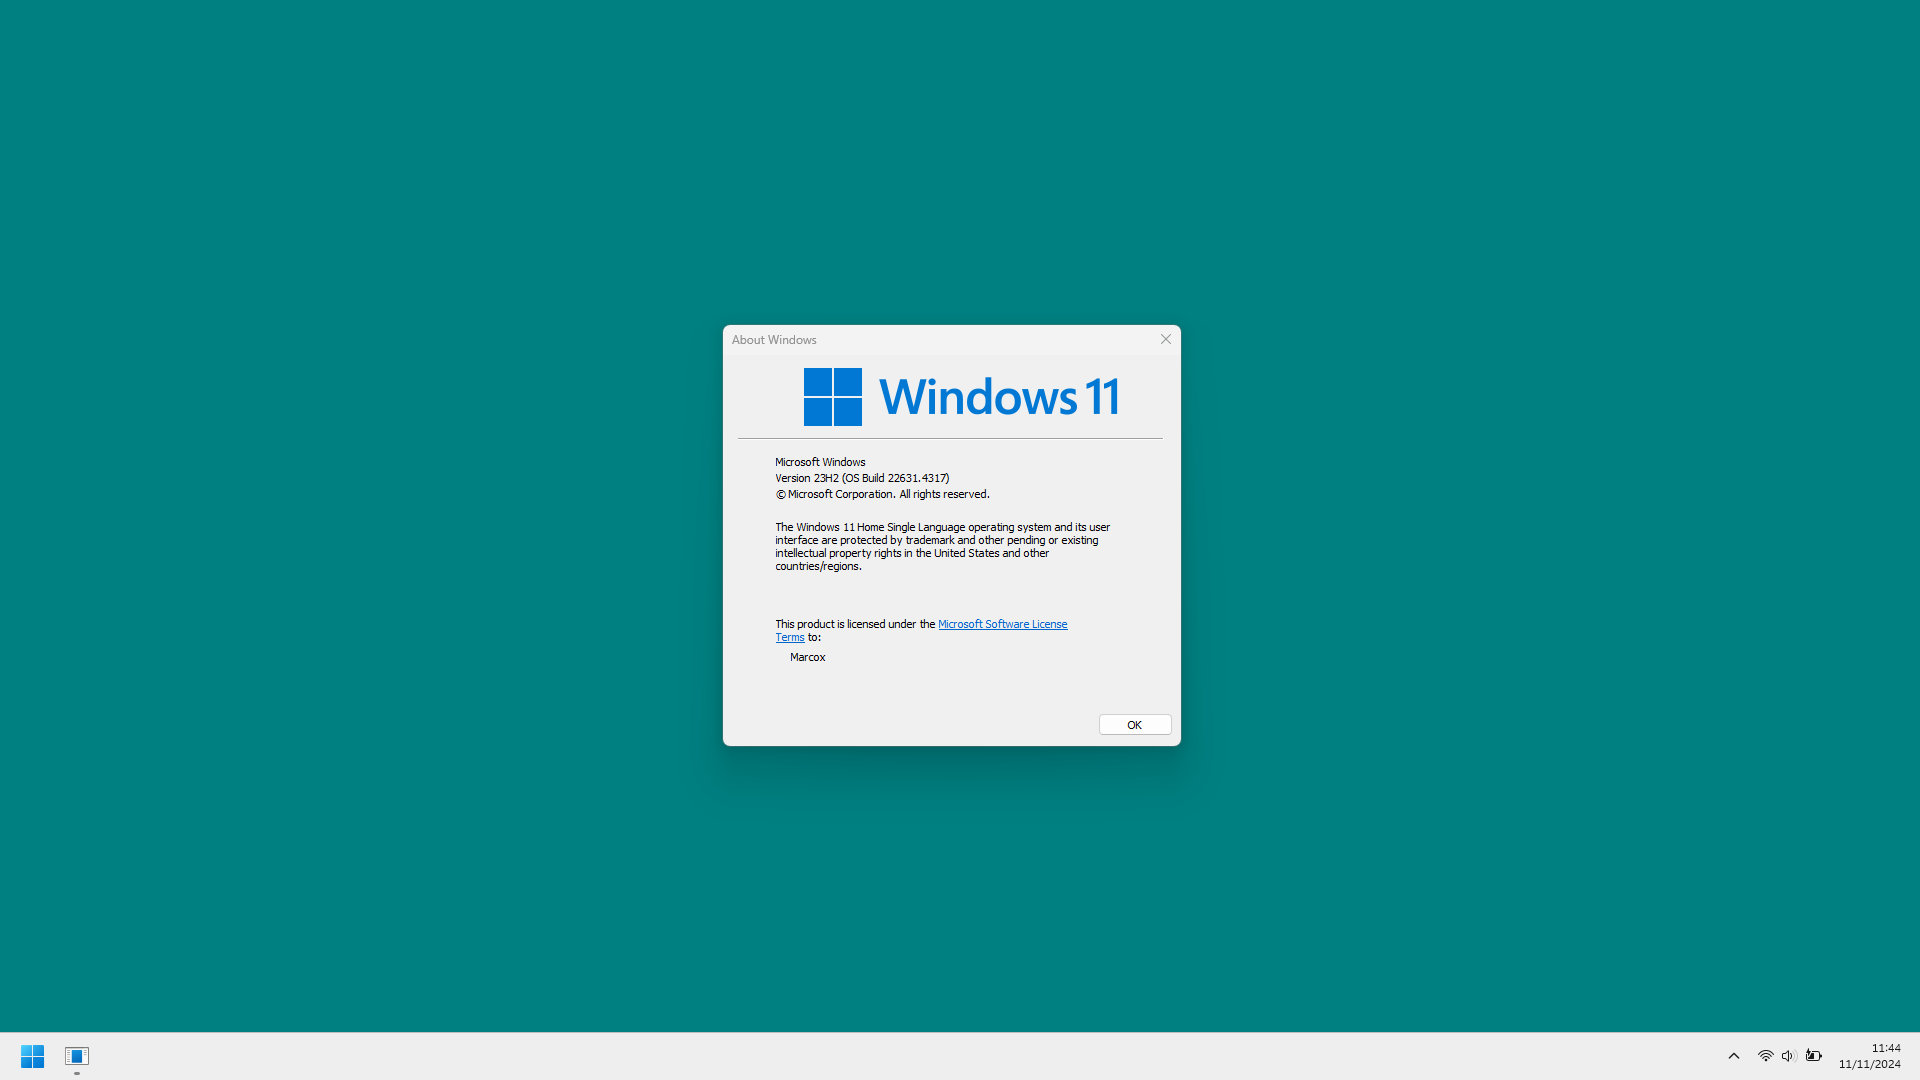The width and height of the screenshot is (1920, 1080).
Task: Click the date 11/11/2024 in the taskbar
Action: 1869,1064
